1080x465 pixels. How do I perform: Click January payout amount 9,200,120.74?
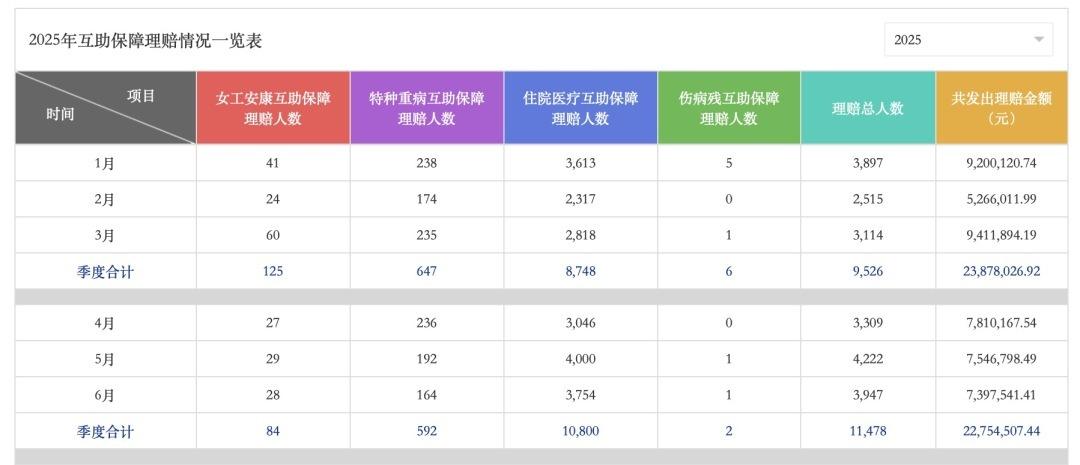pos(1001,163)
